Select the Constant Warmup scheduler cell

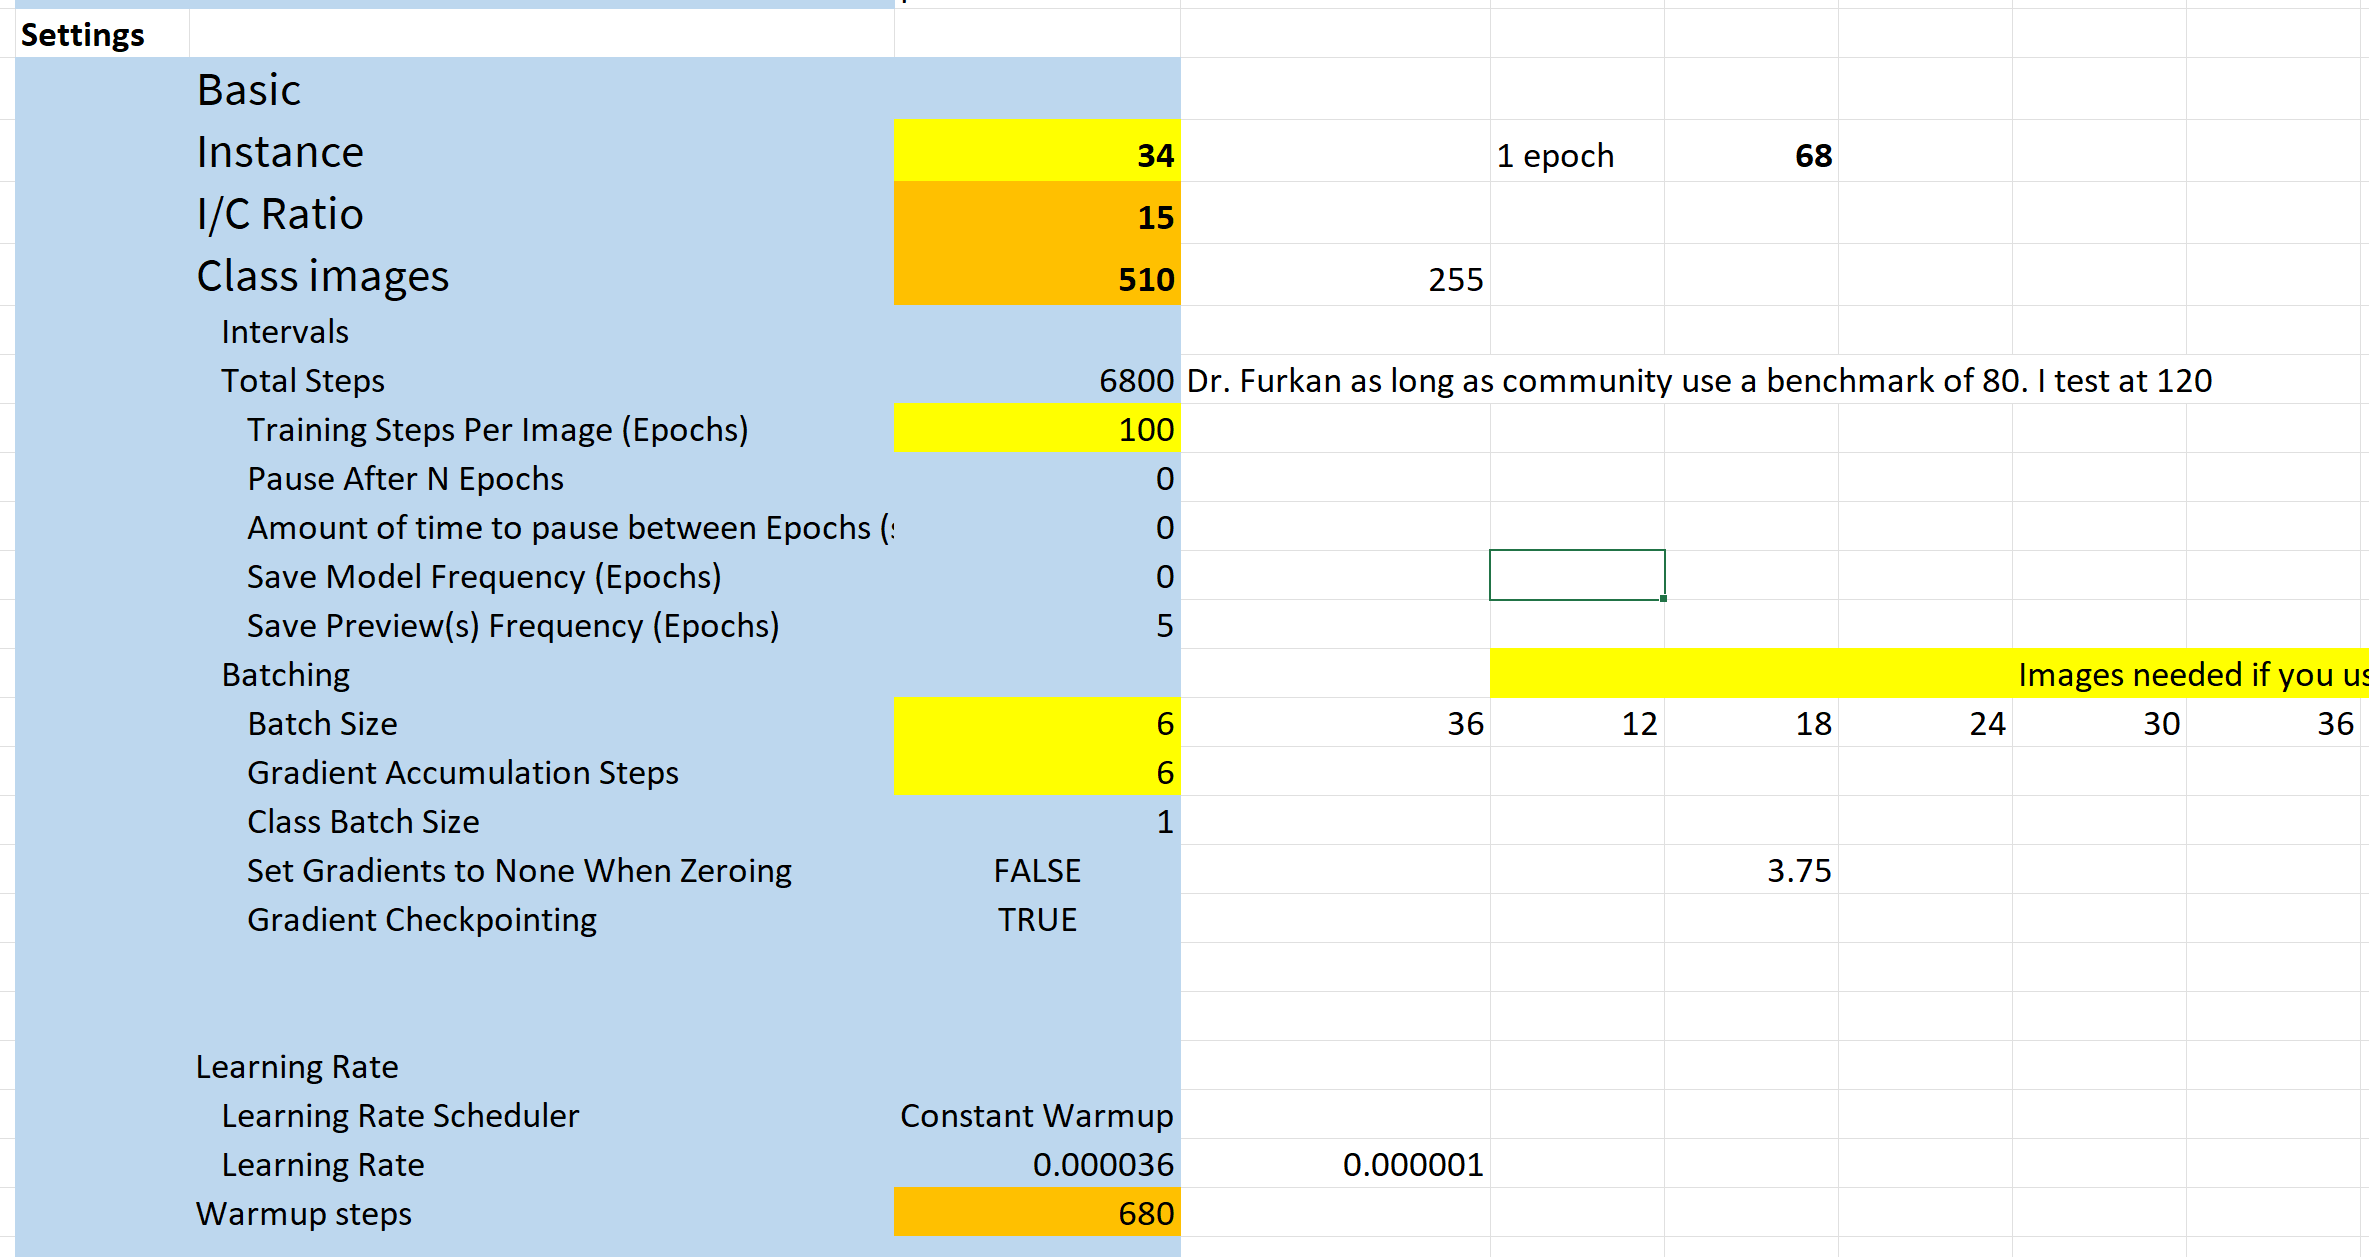pyautogui.click(x=1037, y=1115)
